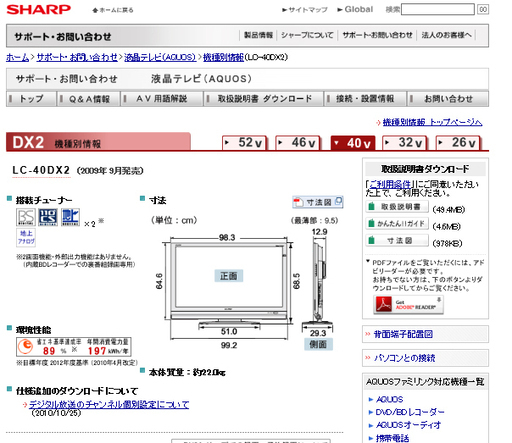This screenshot has height=443, width=512.
Task: Click the 99.2 width dimension value
Action: [x=229, y=345]
